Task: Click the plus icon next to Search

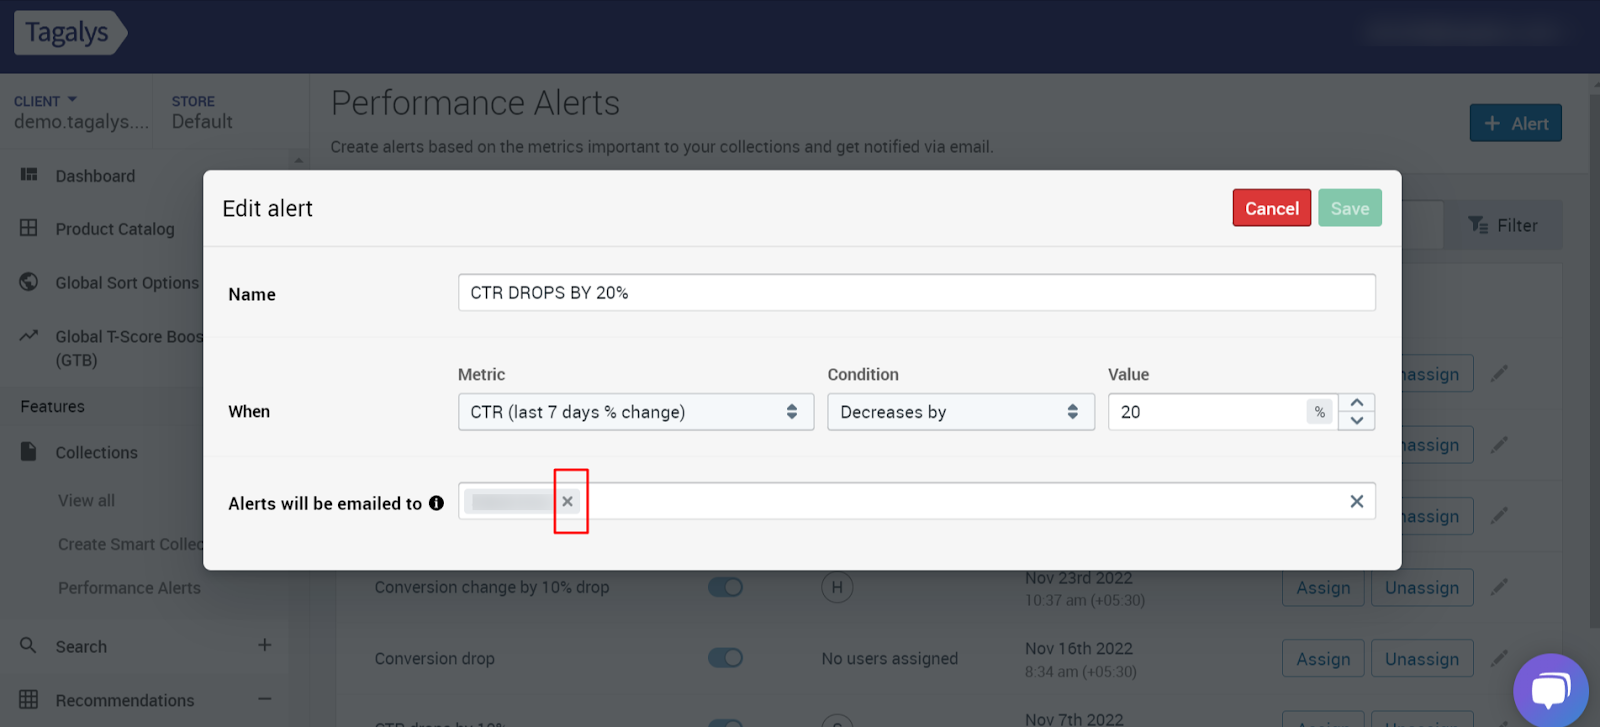Action: [264, 645]
